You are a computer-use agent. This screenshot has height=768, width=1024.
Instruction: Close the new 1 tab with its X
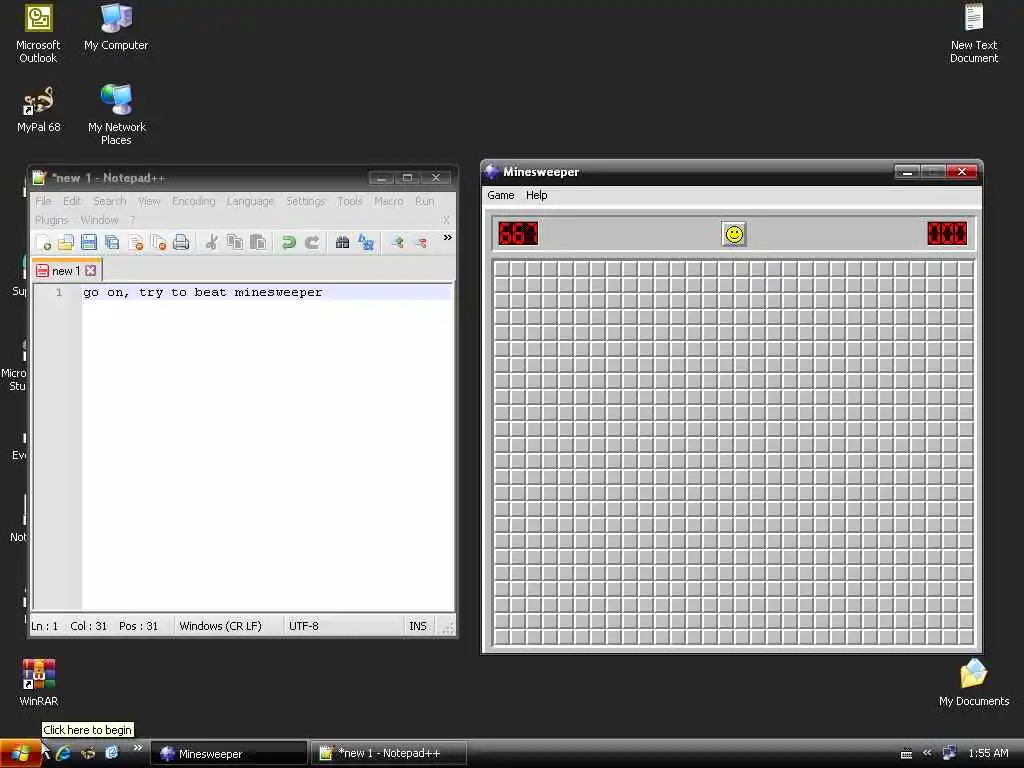point(91,270)
